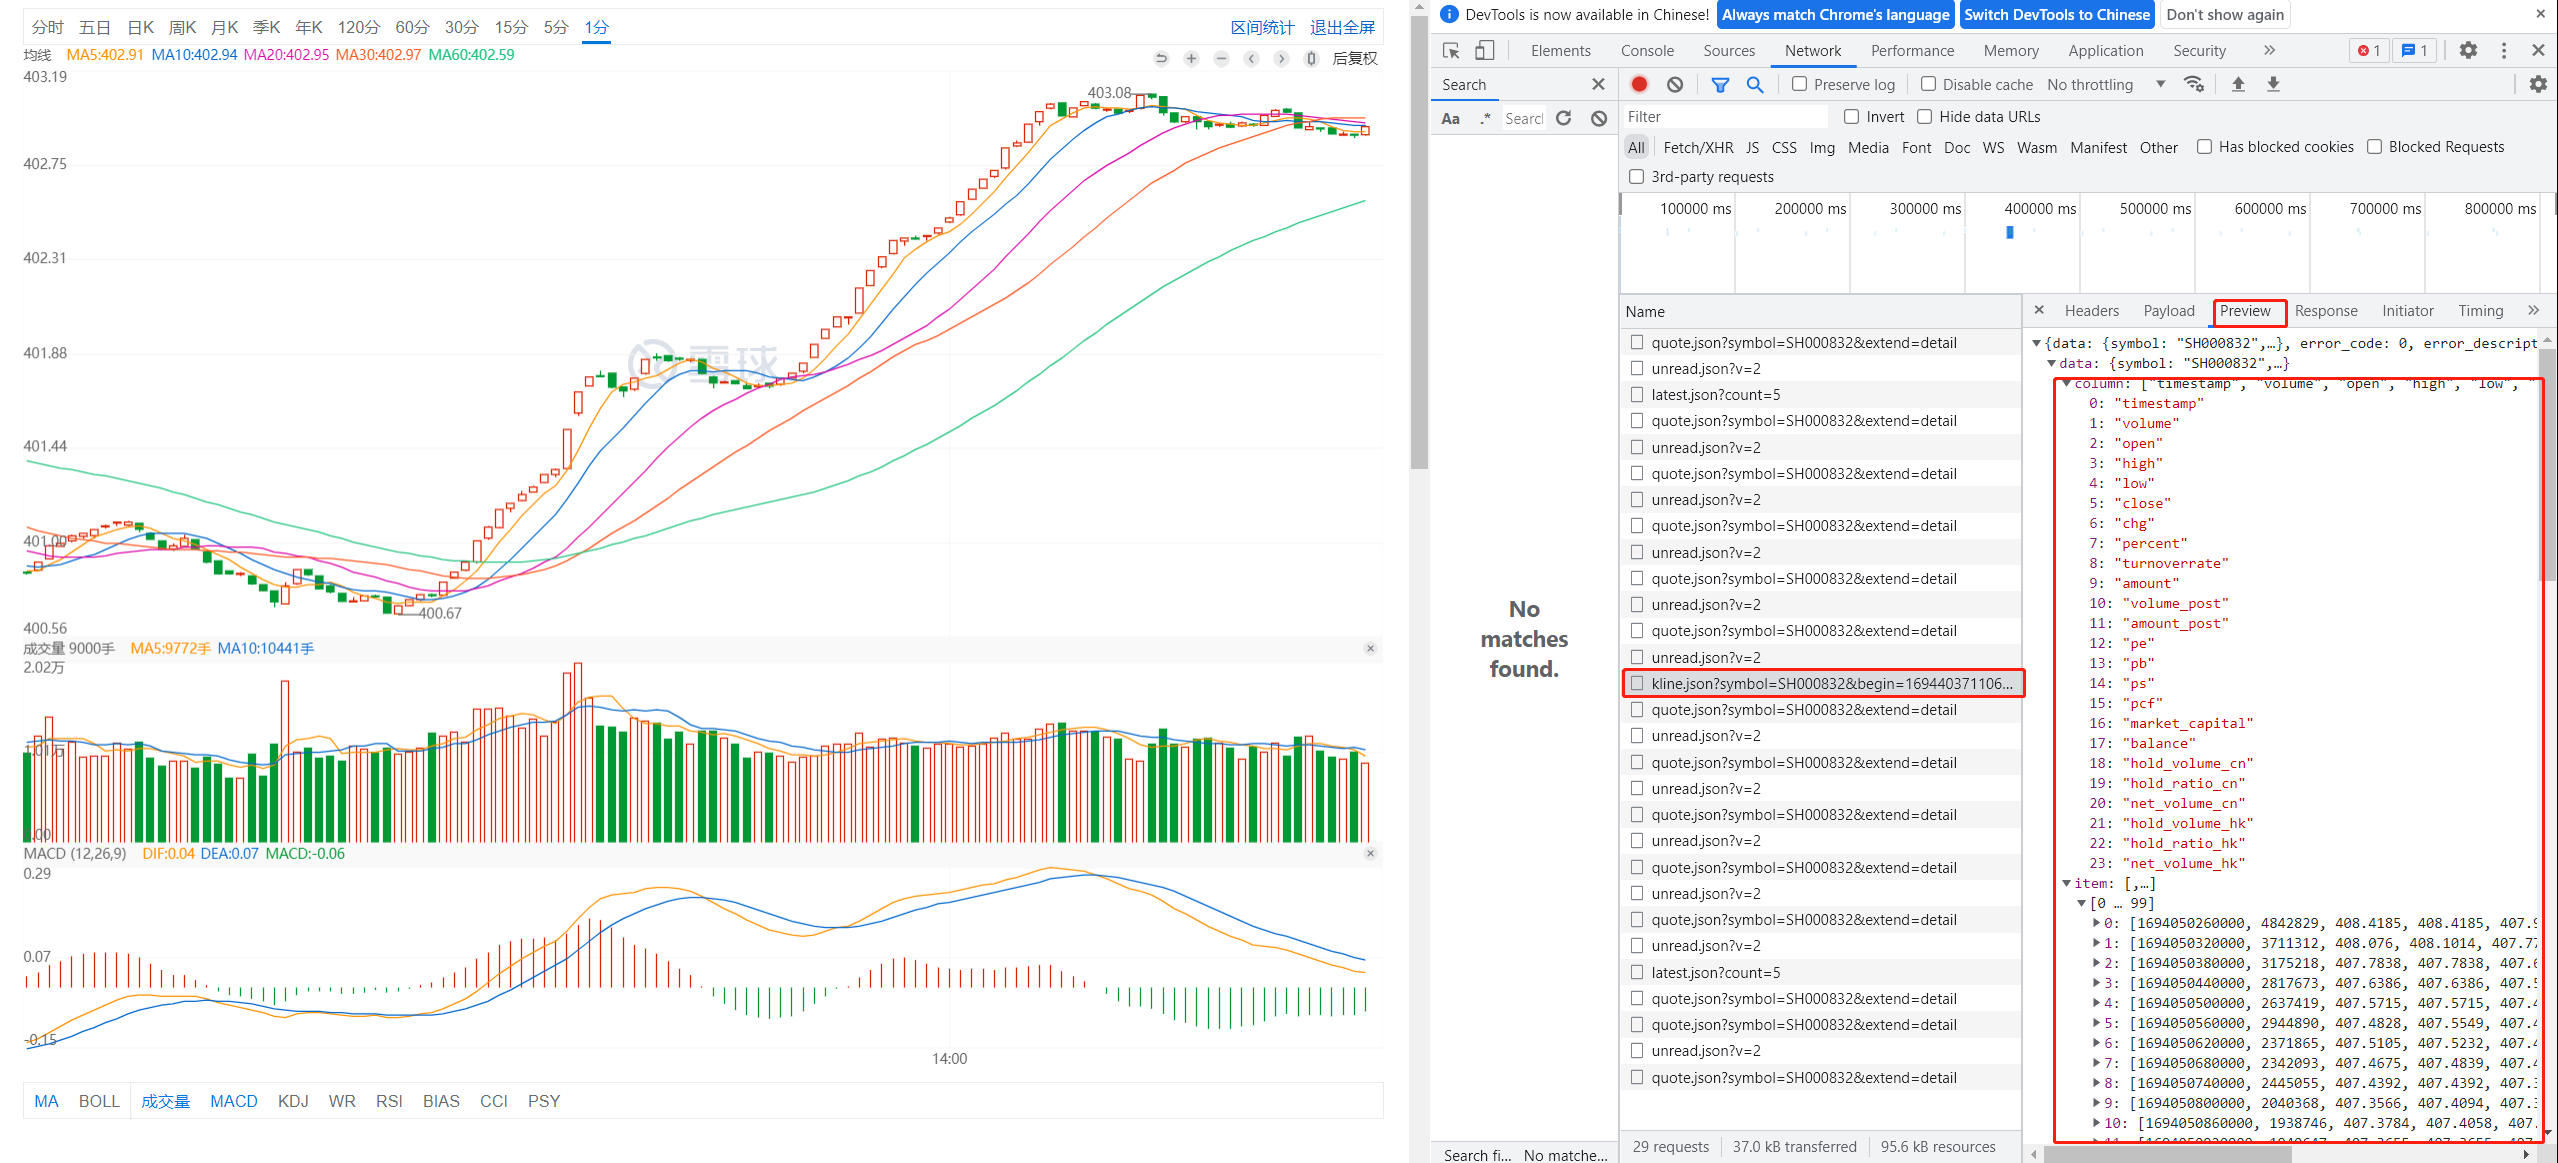Click the inspect element picker icon
Image resolution: width=2558 pixels, height=1163 pixels.
[x=1451, y=51]
